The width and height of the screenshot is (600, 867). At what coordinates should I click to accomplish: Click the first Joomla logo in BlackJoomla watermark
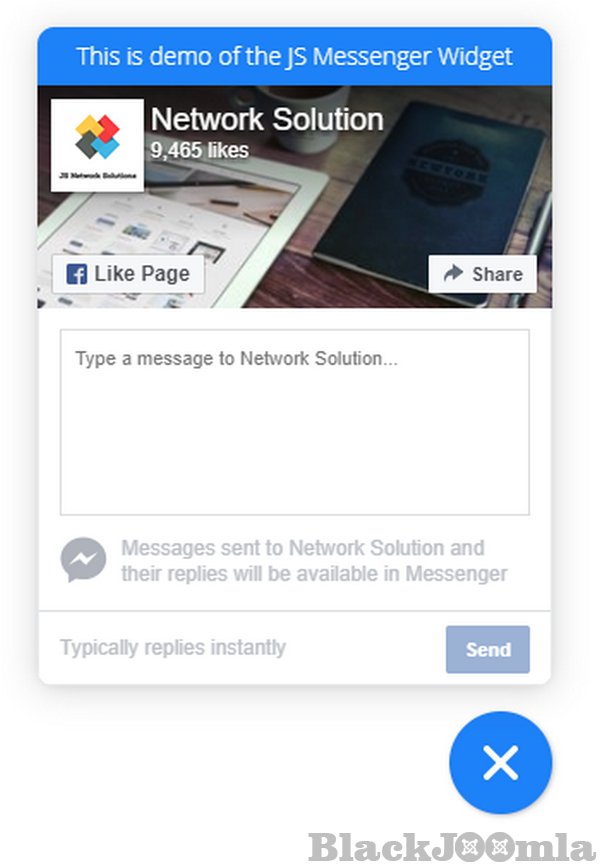tap(470, 846)
